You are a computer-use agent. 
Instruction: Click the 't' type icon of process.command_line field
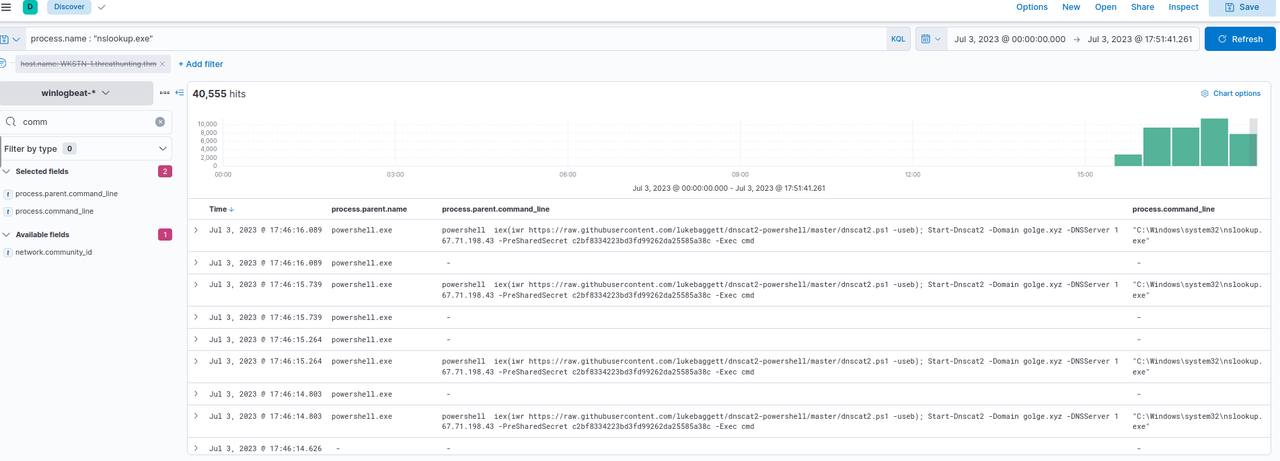(x=8, y=211)
